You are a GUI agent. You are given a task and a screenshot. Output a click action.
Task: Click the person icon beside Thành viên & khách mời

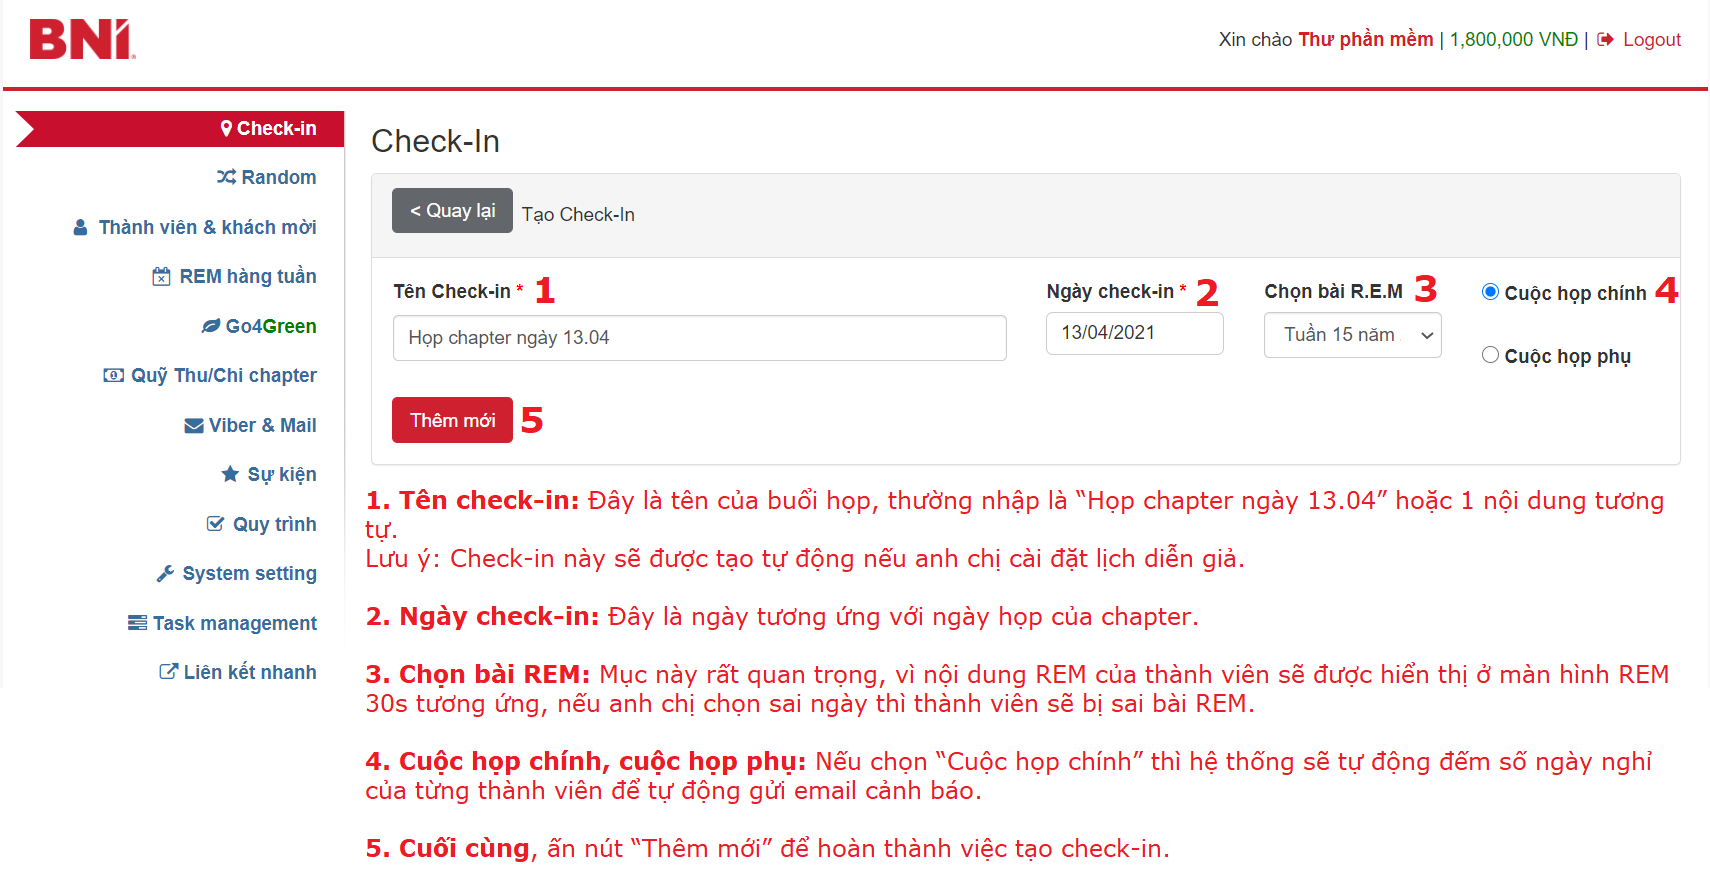pyautogui.click(x=81, y=228)
